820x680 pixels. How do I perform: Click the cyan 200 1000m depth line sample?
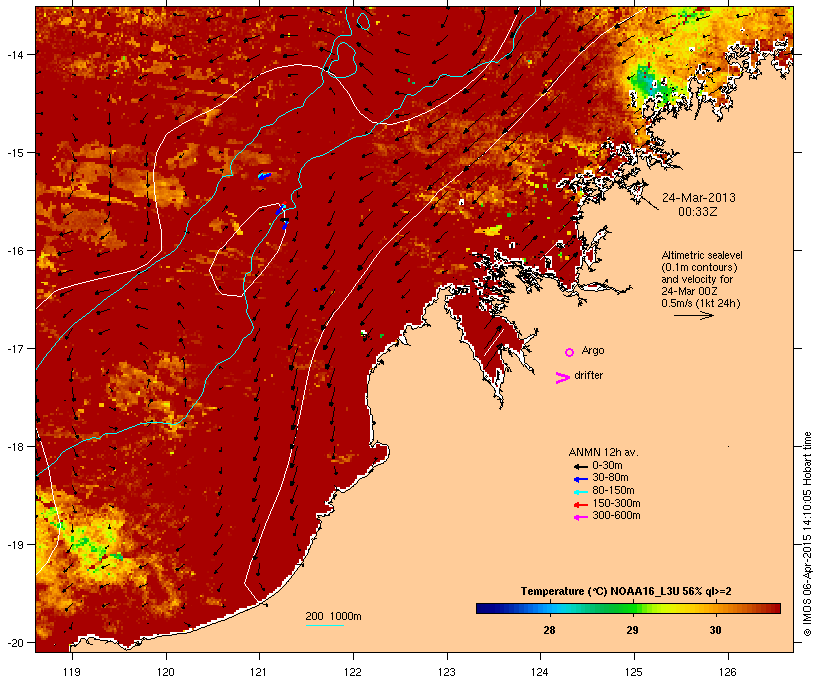(324, 625)
